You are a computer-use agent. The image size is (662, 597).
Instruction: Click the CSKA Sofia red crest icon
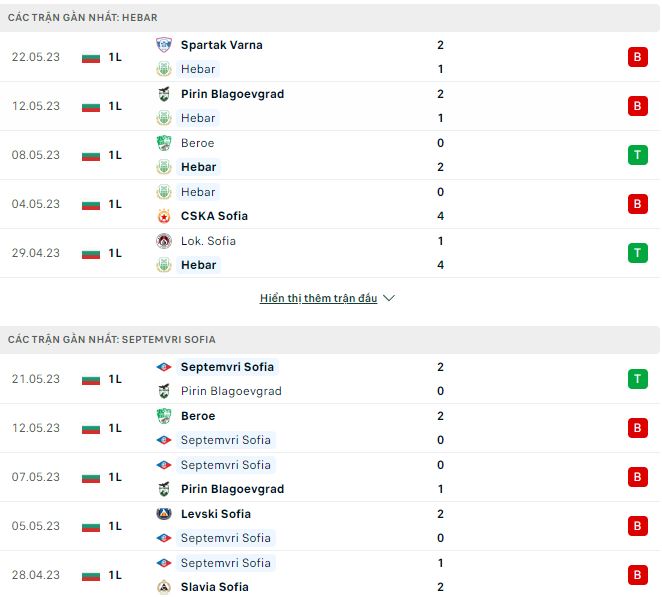(164, 216)
